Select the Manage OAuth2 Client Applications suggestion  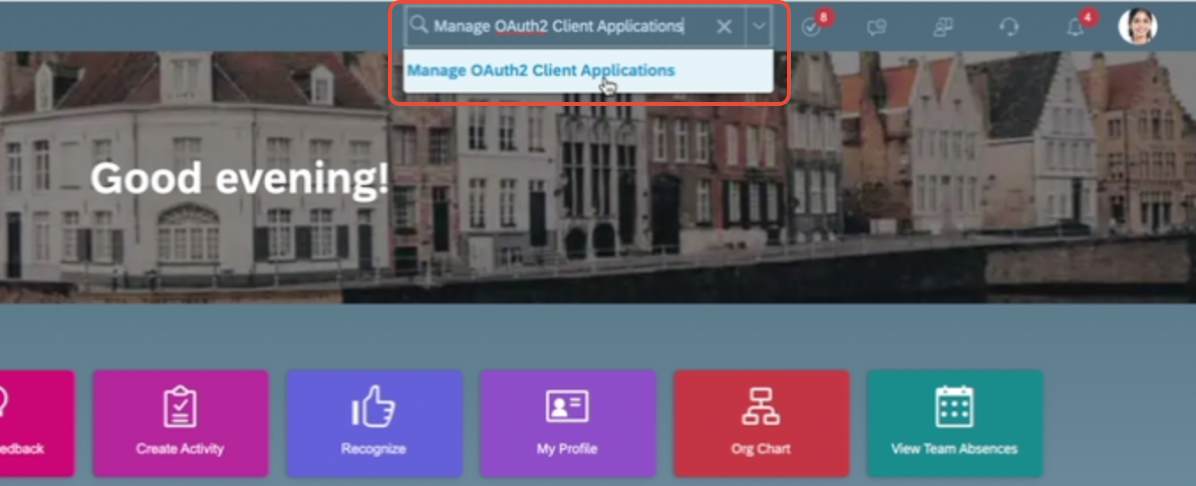point(588,71)
